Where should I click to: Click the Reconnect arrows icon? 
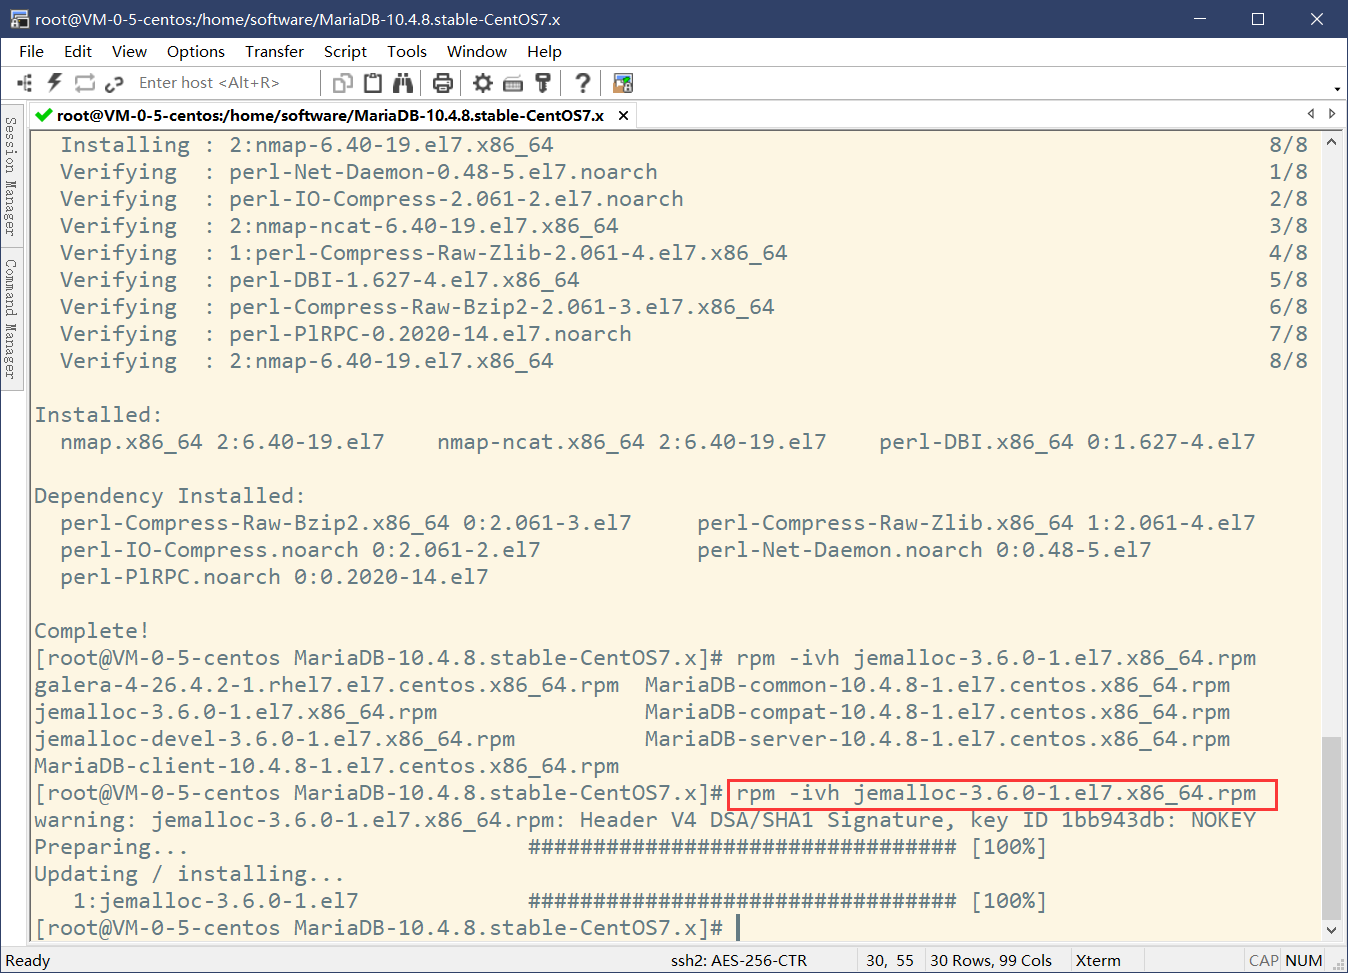pos(85,83)
